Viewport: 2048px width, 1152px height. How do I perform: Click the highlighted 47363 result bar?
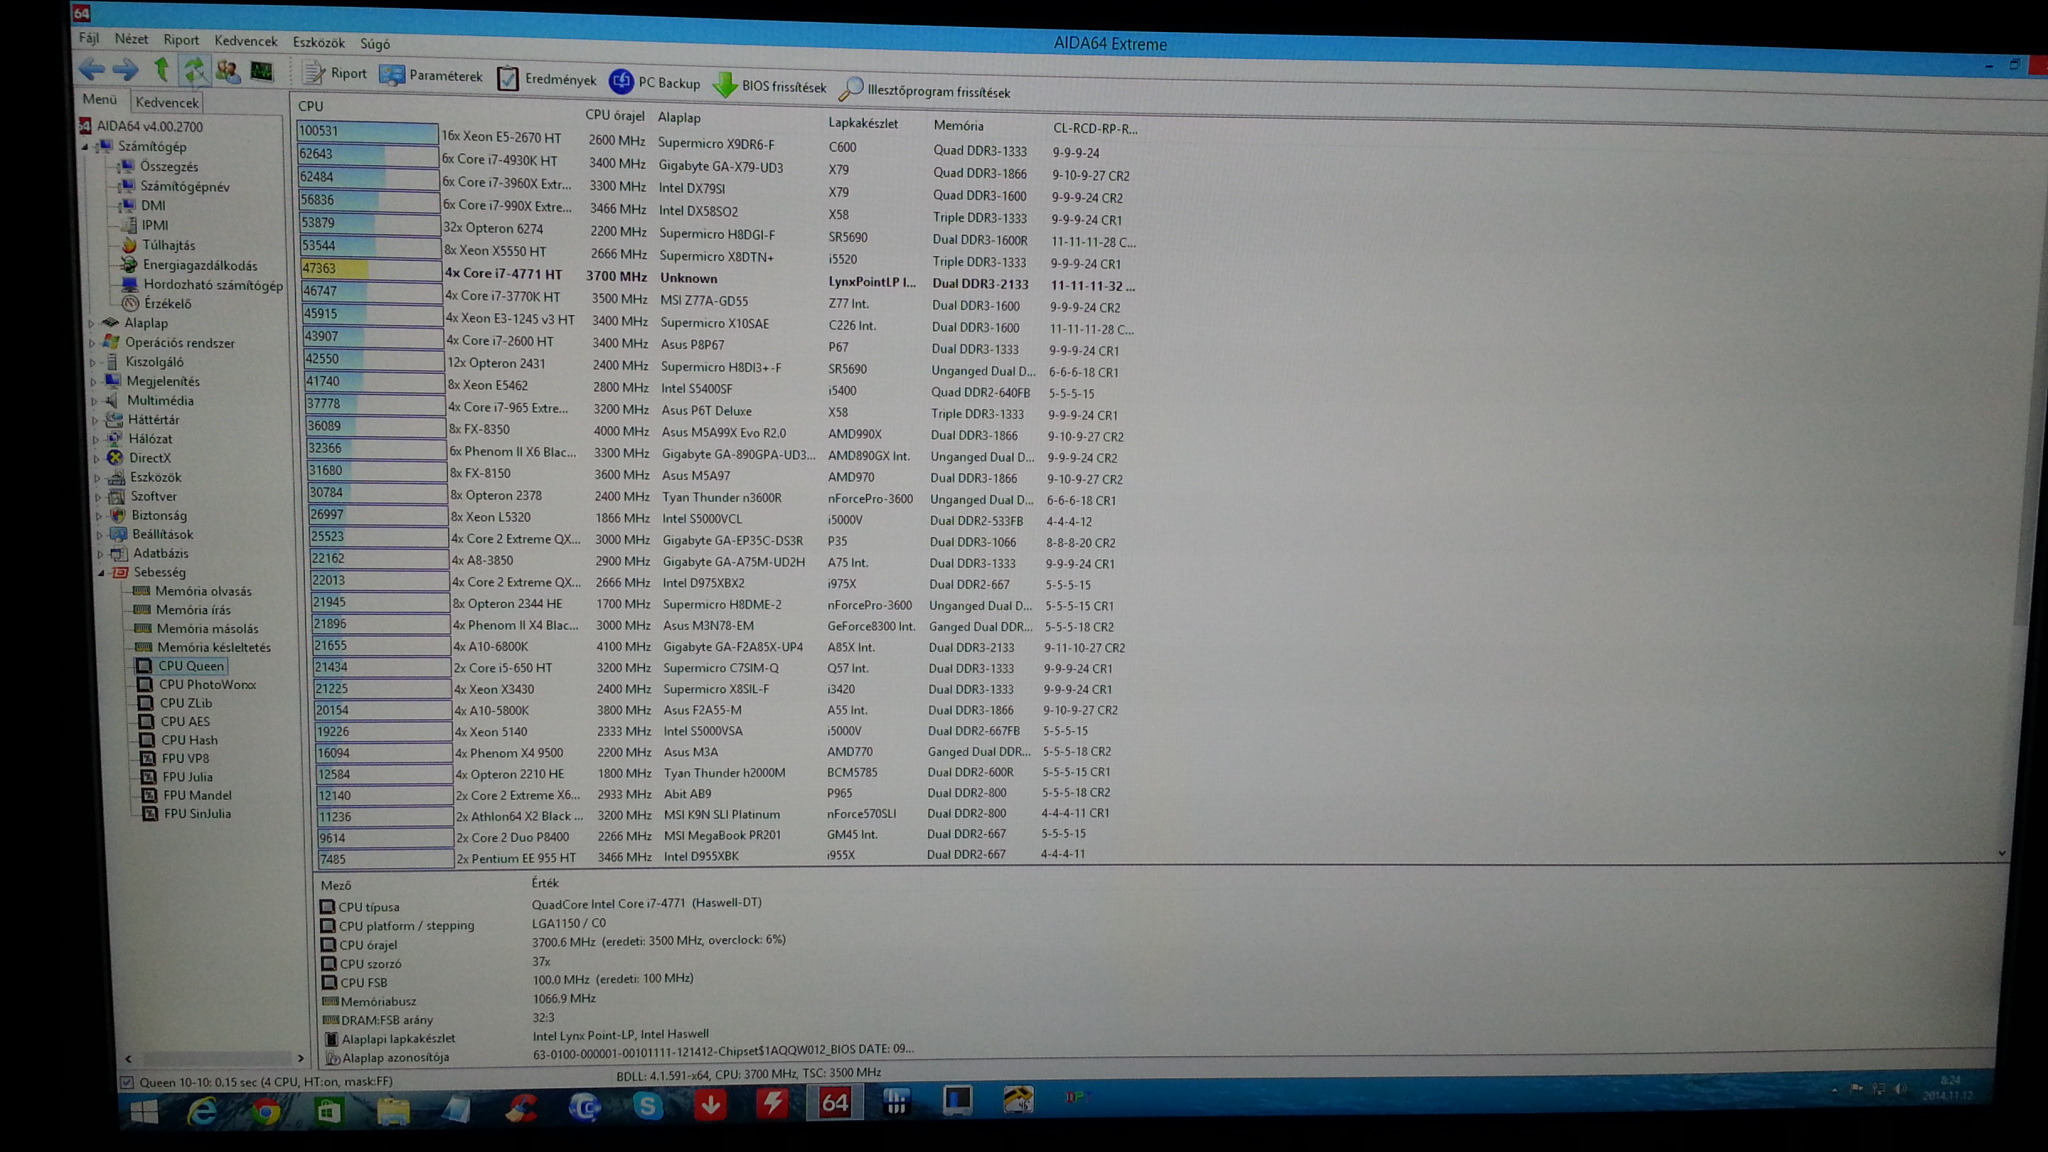(370, 269)
